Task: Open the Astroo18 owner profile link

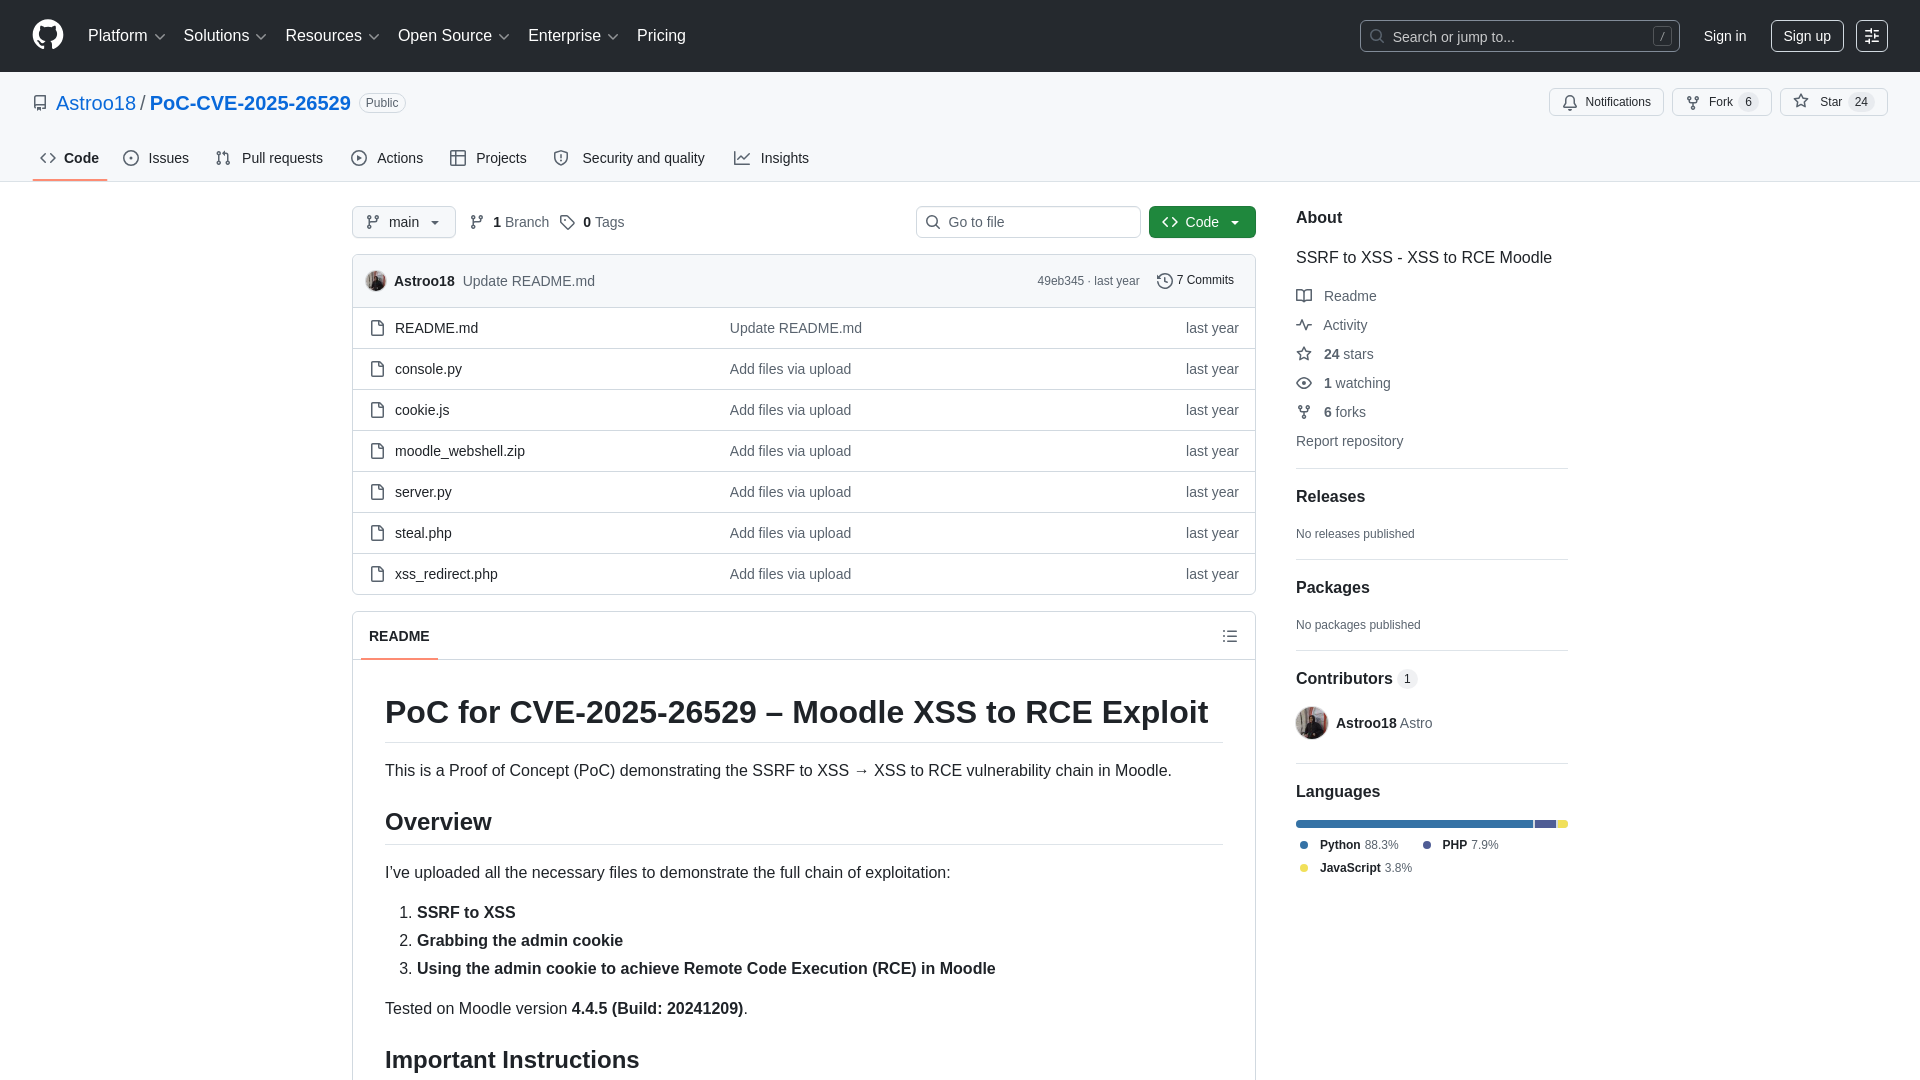Action: coord(96,103)
